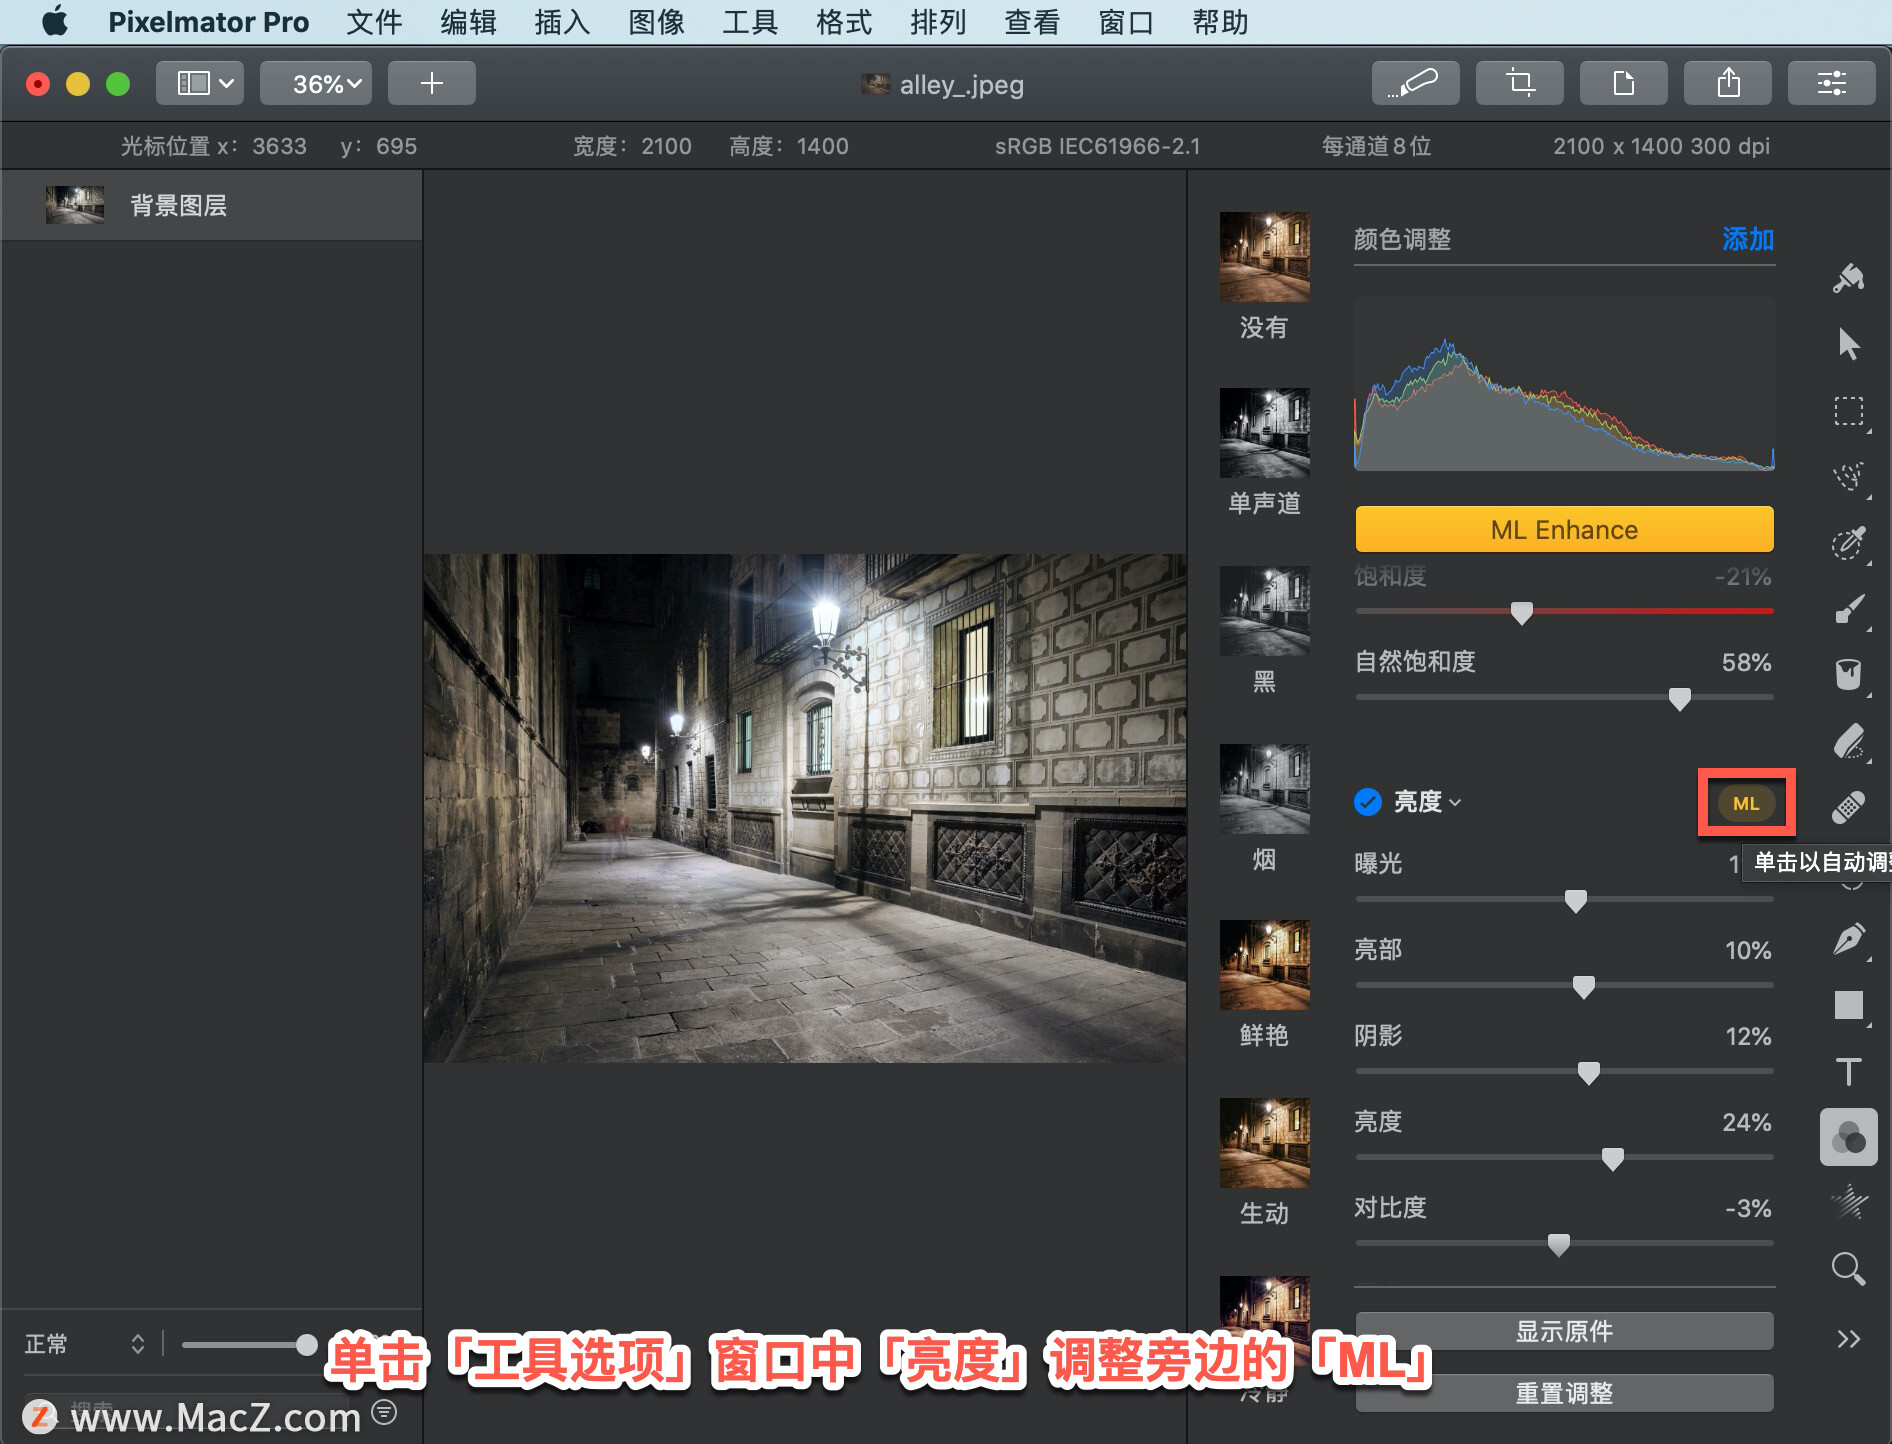Select the Arrange arrow tool
Viewport: 1892px width, 1444px height.
1848,344
